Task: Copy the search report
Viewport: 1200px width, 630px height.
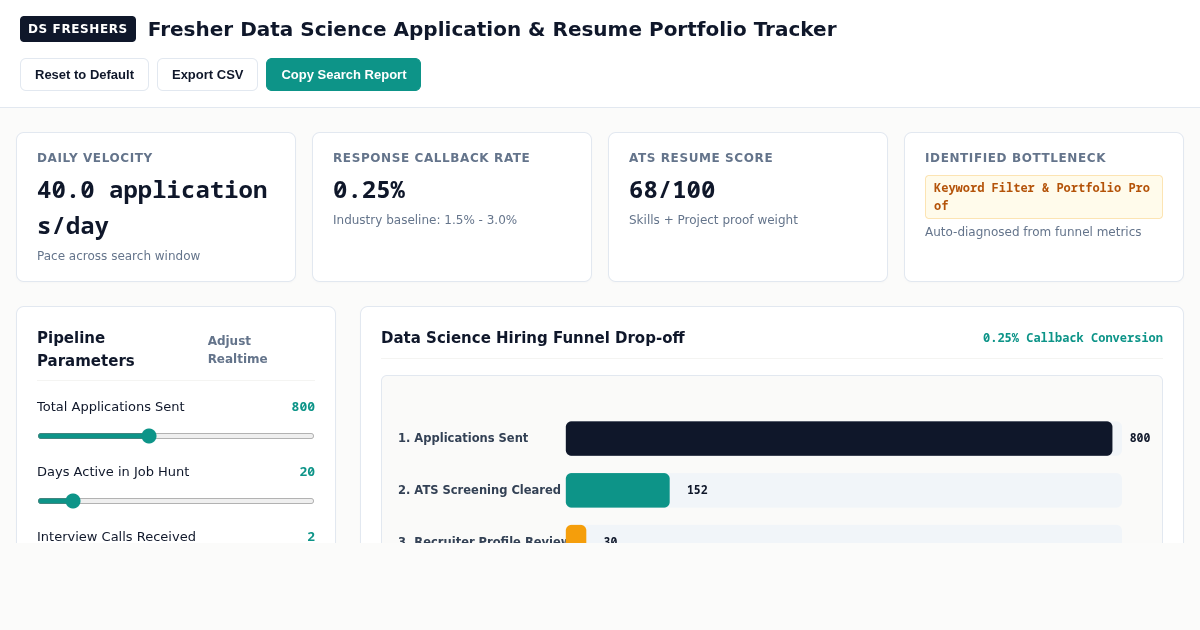Action: (343, 74)
